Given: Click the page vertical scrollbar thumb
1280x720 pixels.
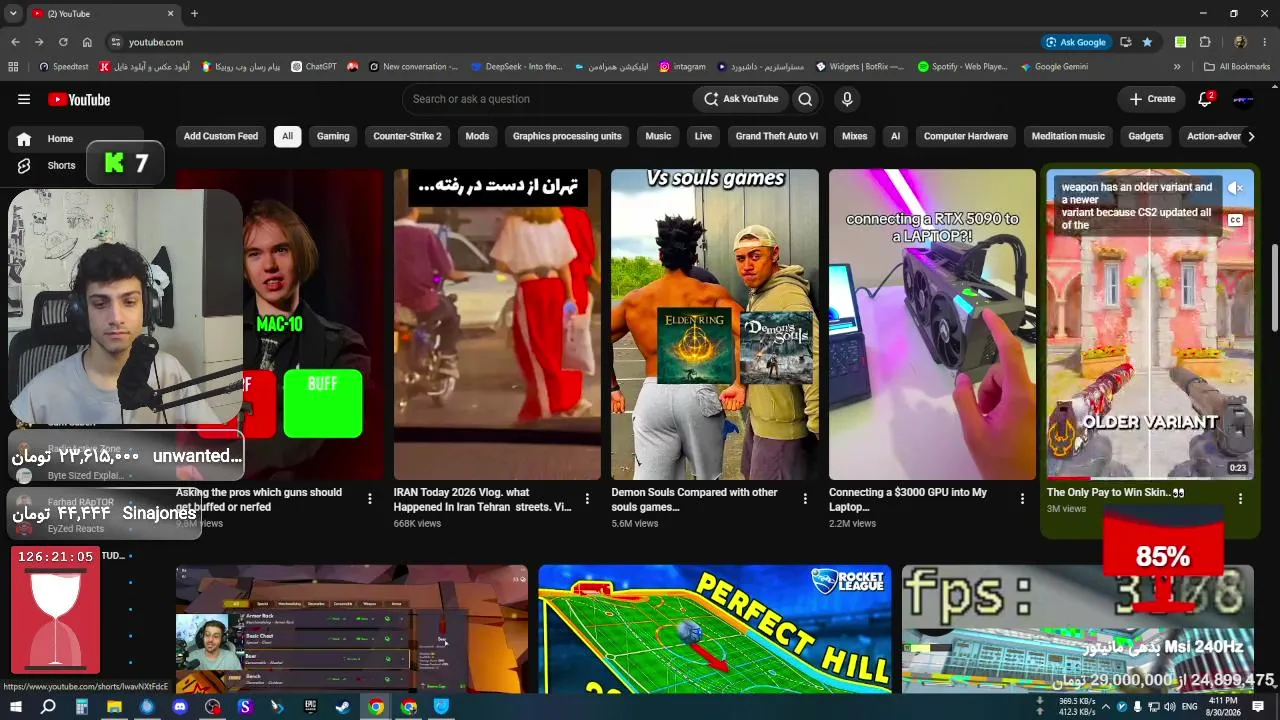Looking at the screenshot, I should pyautogui.click(x=1273, y=287).
